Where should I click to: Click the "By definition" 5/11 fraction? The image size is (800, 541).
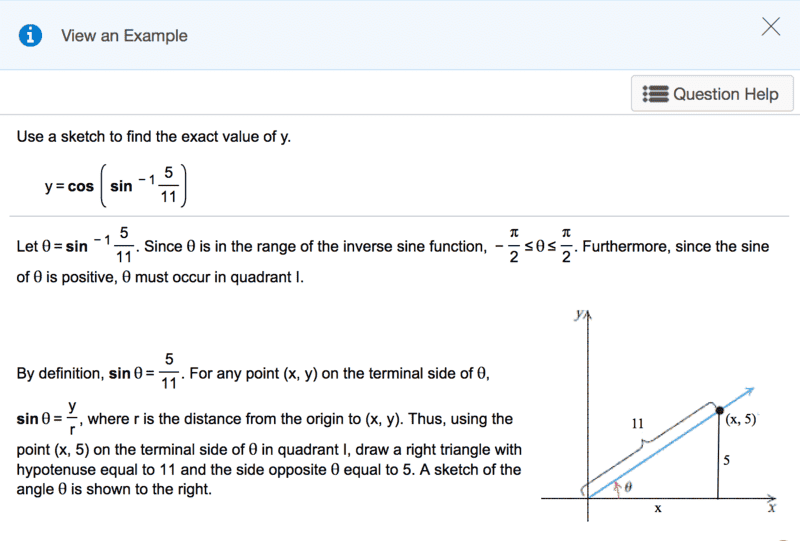170,370
